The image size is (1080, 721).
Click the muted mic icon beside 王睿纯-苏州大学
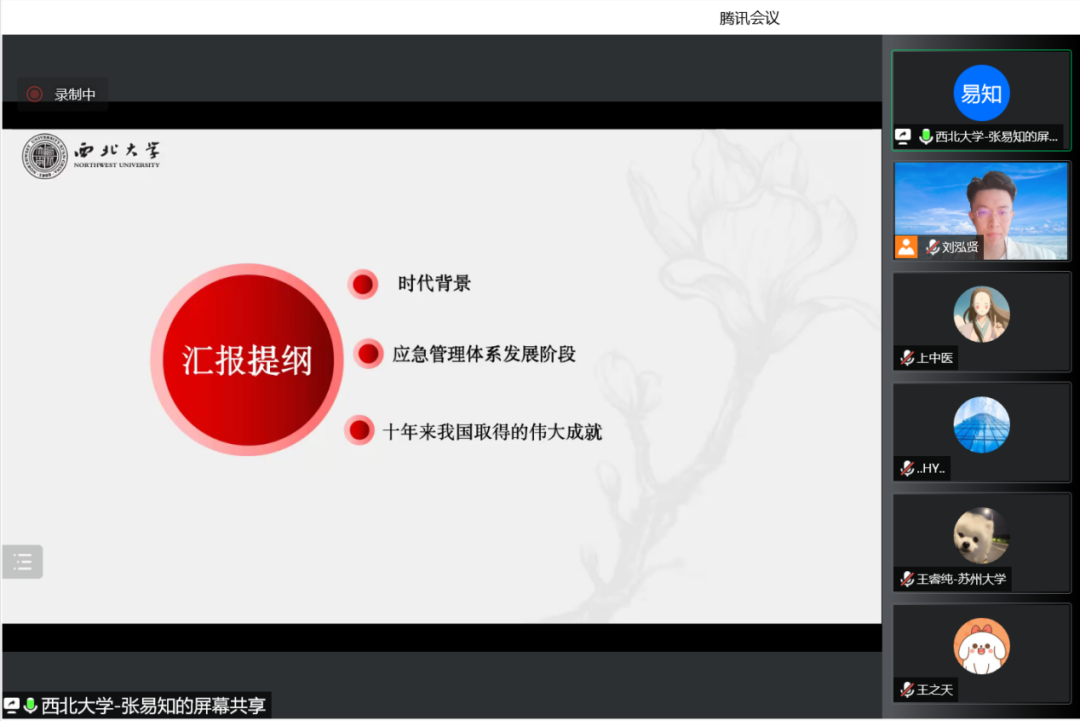(x=907, y=579)
